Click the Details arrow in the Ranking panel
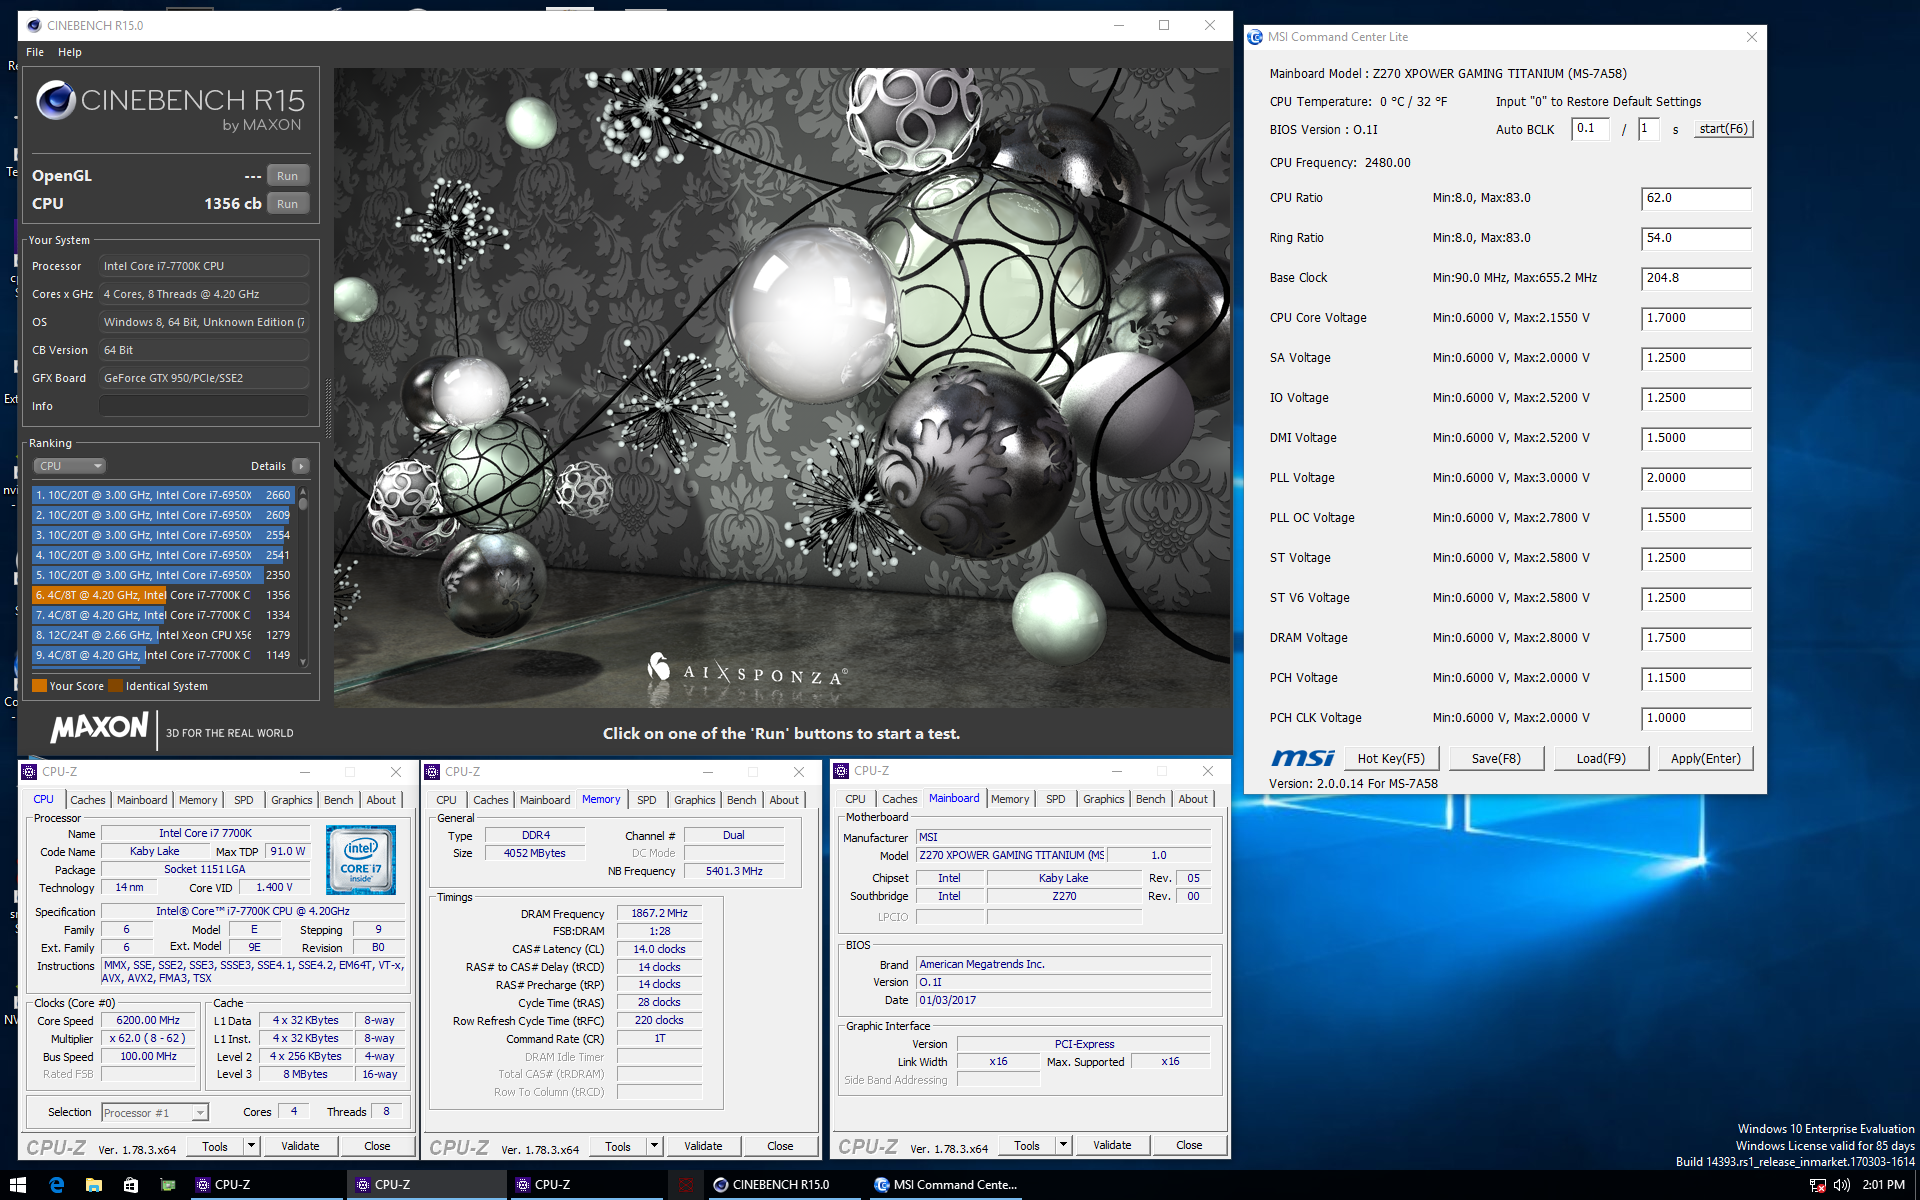This screenshot has width=1920, height=1200. pos(301,466)
